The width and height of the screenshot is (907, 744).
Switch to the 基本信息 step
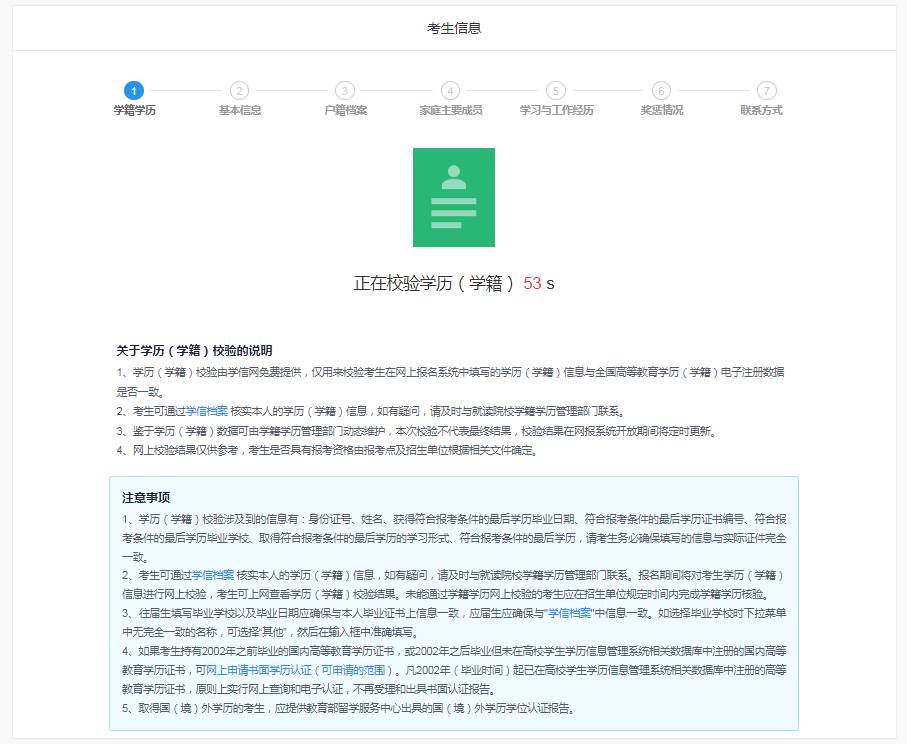coord(239,110)
